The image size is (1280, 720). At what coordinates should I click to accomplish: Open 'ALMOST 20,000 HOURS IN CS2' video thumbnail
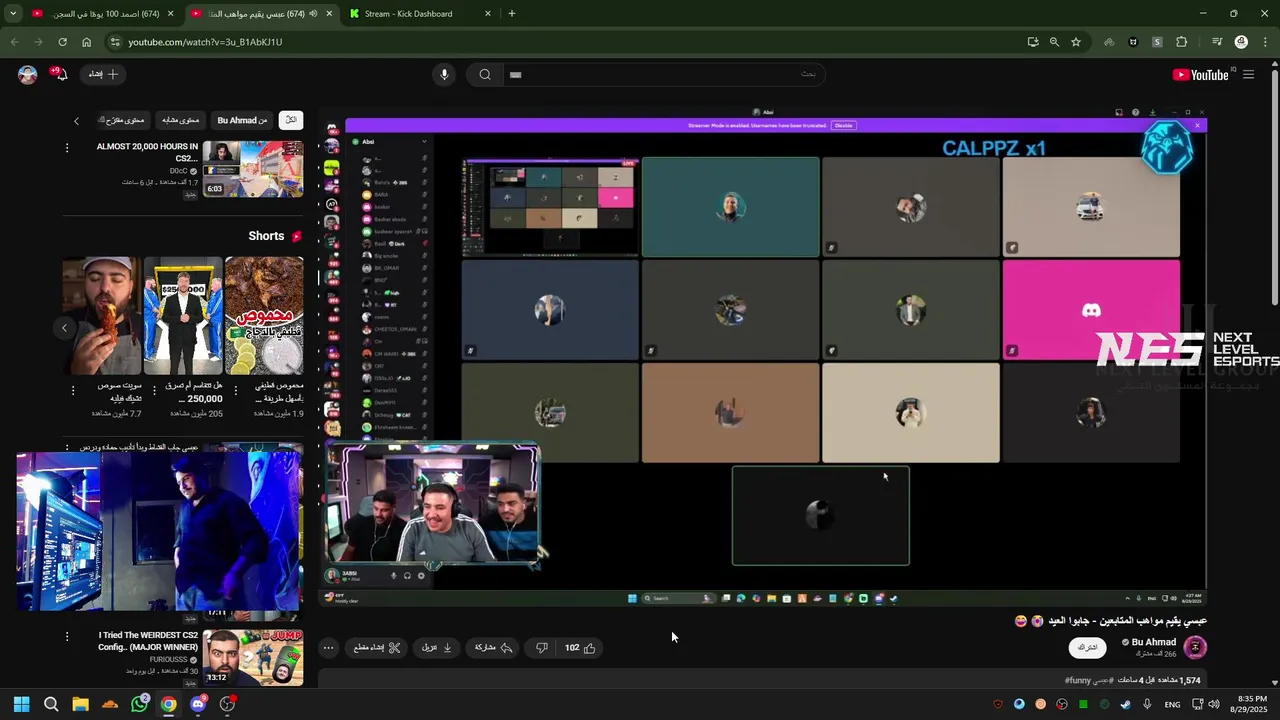(x=253, y=169)
